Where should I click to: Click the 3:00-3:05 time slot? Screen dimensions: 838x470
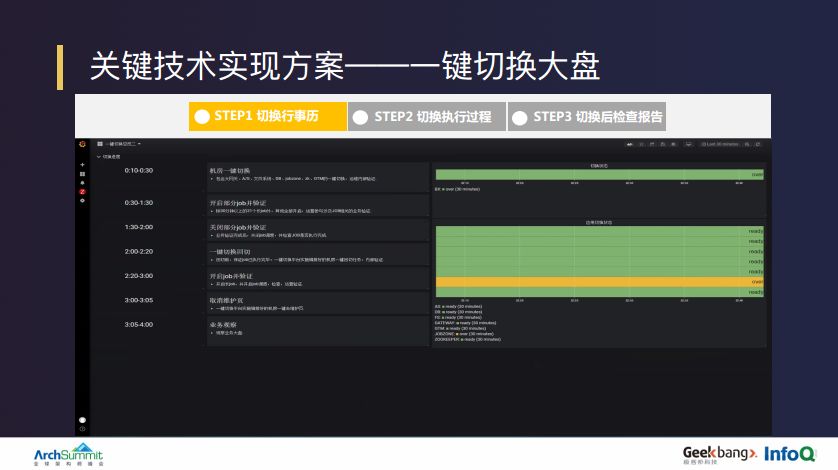click(x=139, y=300)
